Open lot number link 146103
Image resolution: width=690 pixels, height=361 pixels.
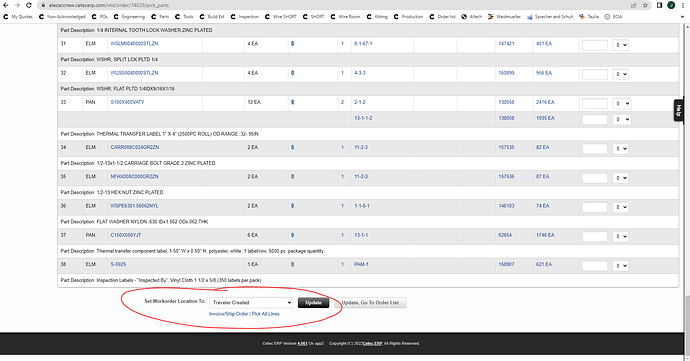click(x=506, y=206)
